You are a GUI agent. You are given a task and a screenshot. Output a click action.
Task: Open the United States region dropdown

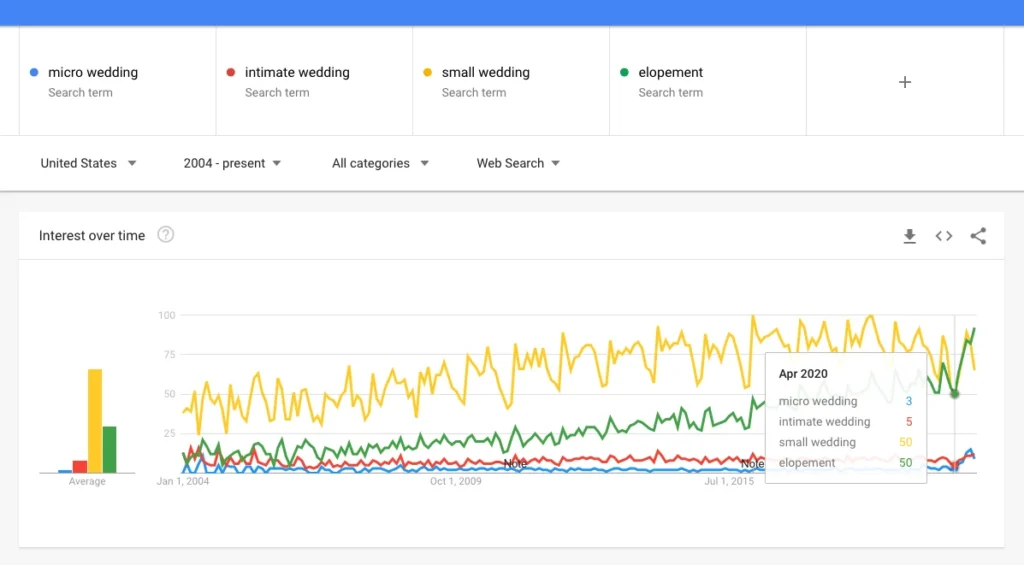pos(88,163)
